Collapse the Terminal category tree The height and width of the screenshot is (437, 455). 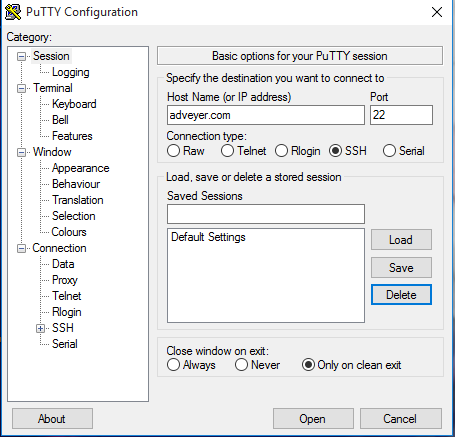pos(21,88)
